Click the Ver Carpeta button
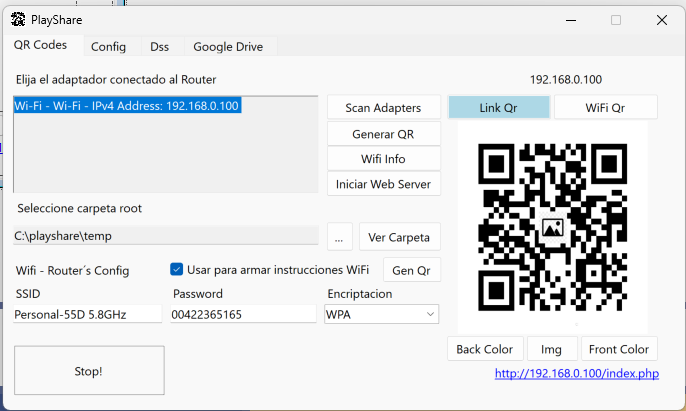Image resolution: width=686 pixels, height=411 pixels. click(399, 237)
